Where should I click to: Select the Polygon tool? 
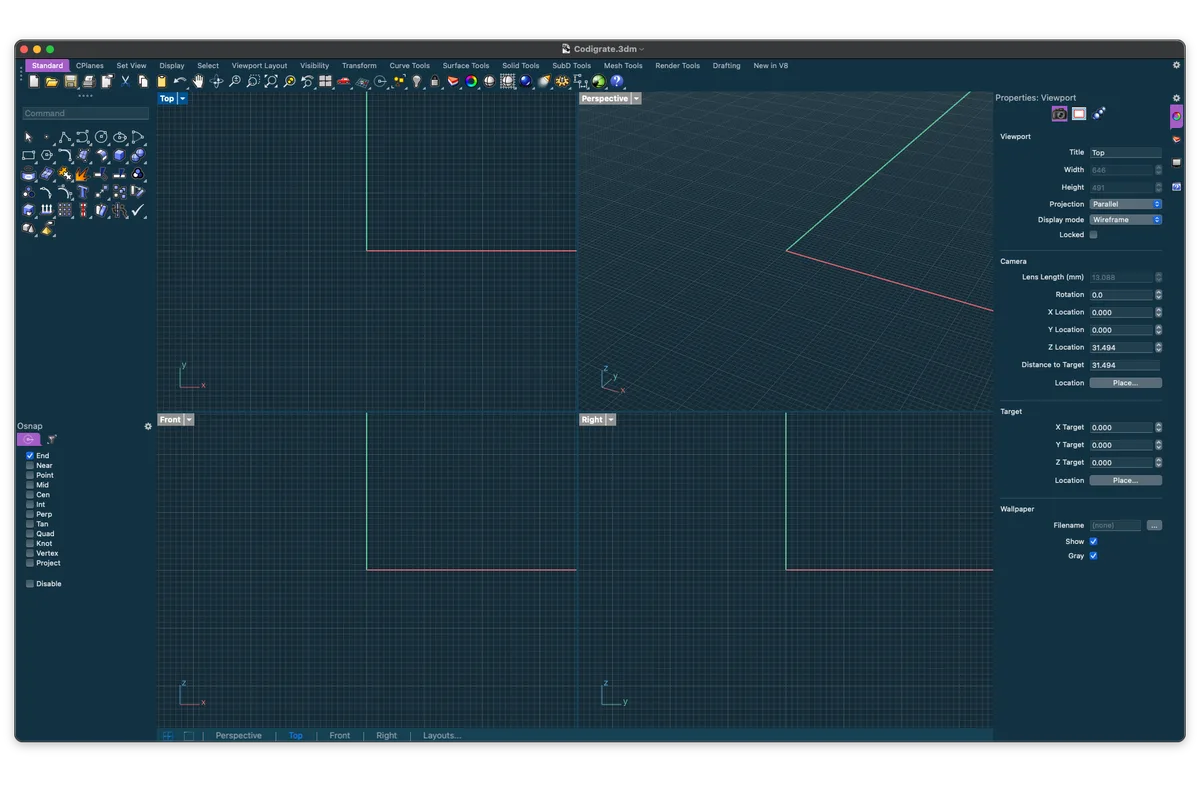click(x=47, y=155)
